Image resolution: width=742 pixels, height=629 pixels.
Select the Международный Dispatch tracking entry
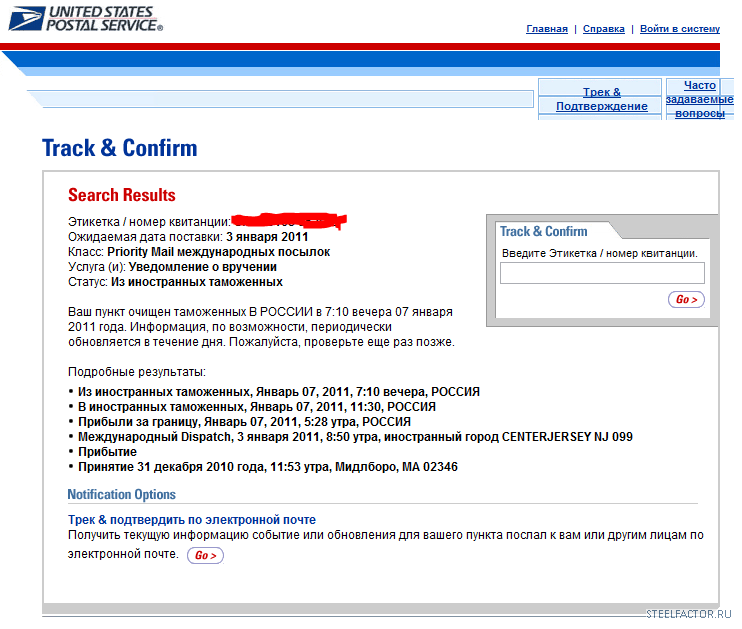[x=355, y=437]
